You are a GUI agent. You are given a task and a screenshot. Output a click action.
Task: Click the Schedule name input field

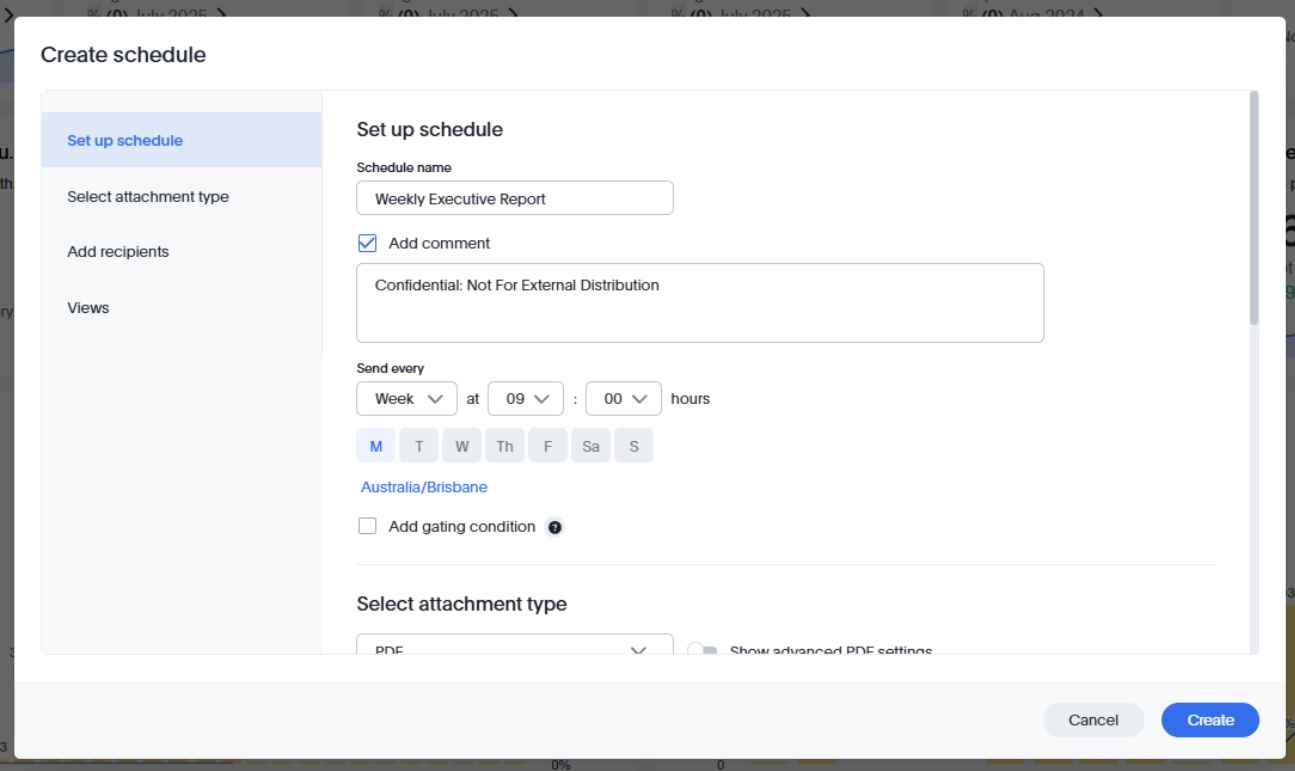(x=514, y=198)
